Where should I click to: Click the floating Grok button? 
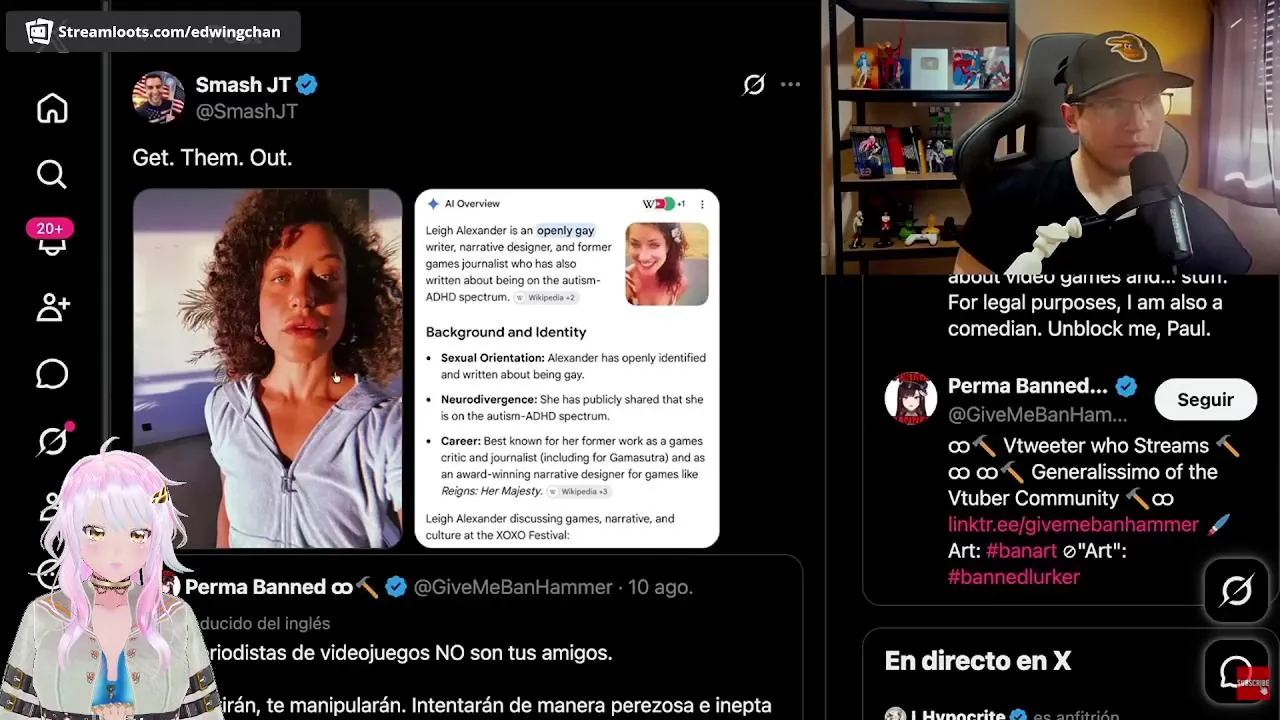coord(1237,591)
